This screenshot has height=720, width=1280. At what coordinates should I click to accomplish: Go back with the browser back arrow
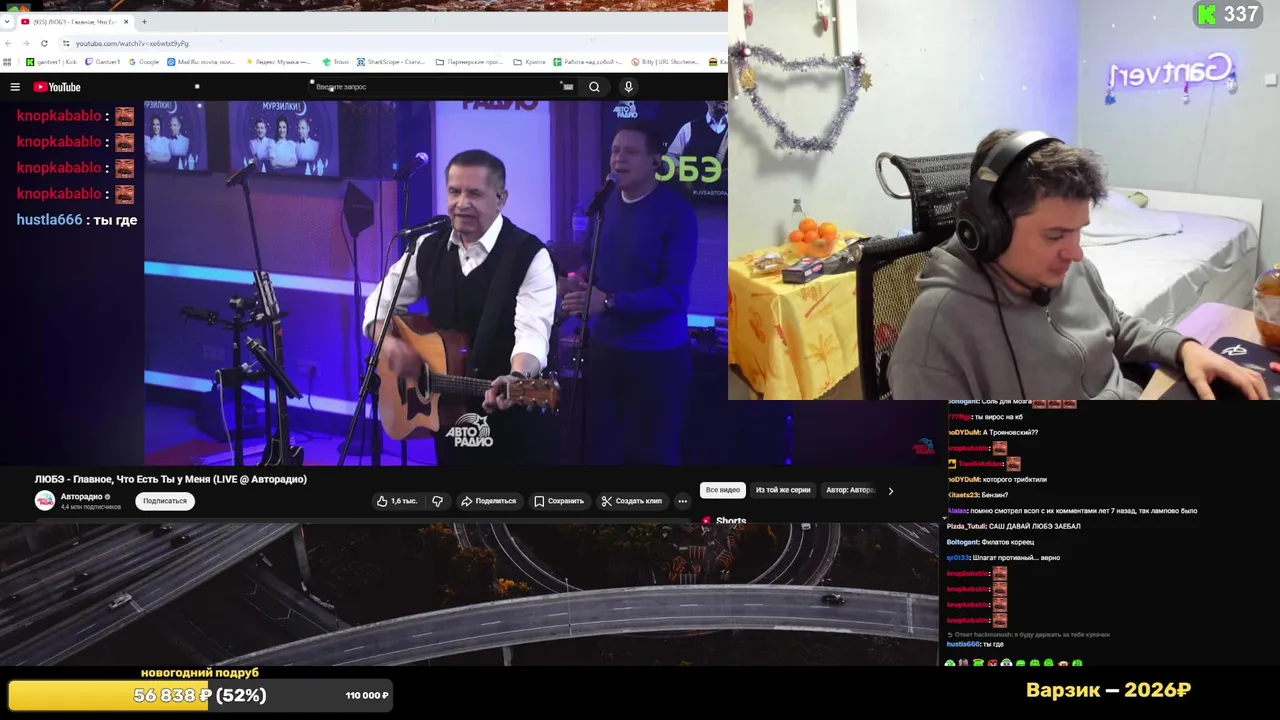8,43
